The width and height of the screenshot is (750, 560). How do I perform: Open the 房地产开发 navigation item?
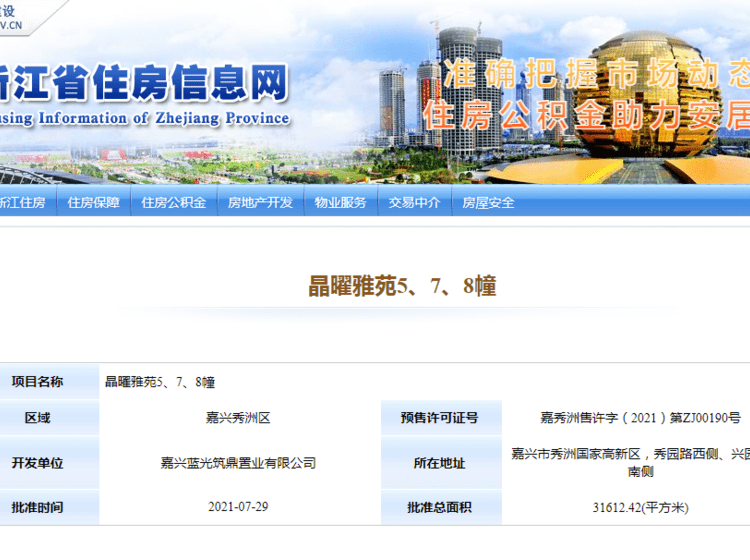coord(260,202)
